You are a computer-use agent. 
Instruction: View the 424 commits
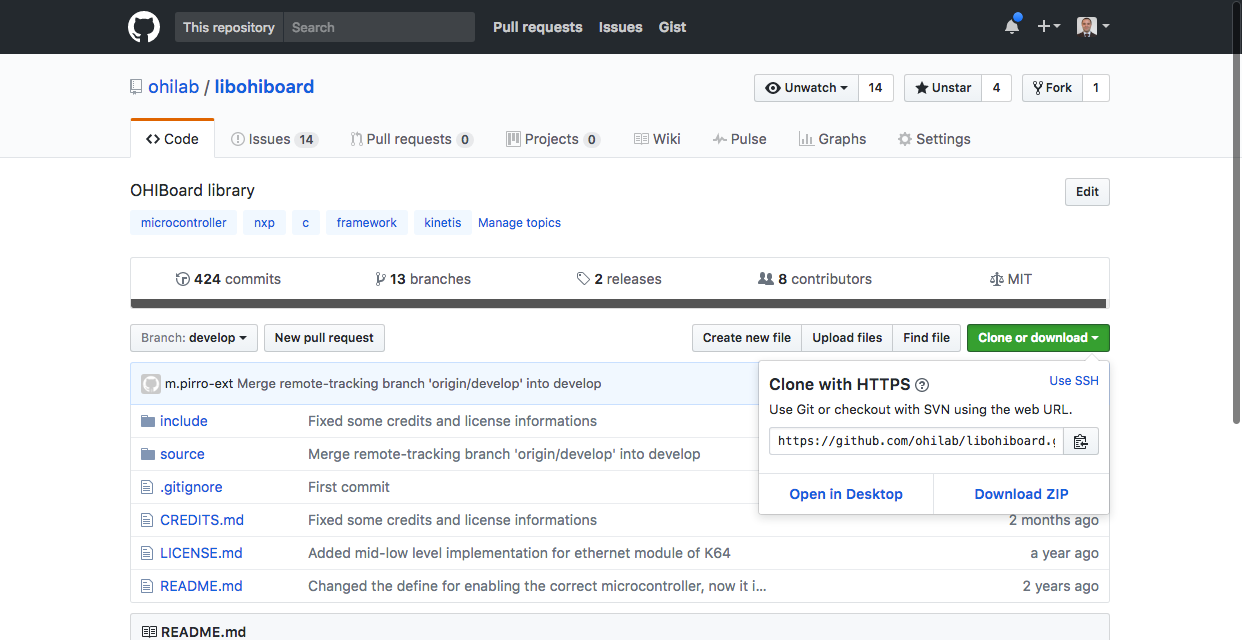[228, 279]
